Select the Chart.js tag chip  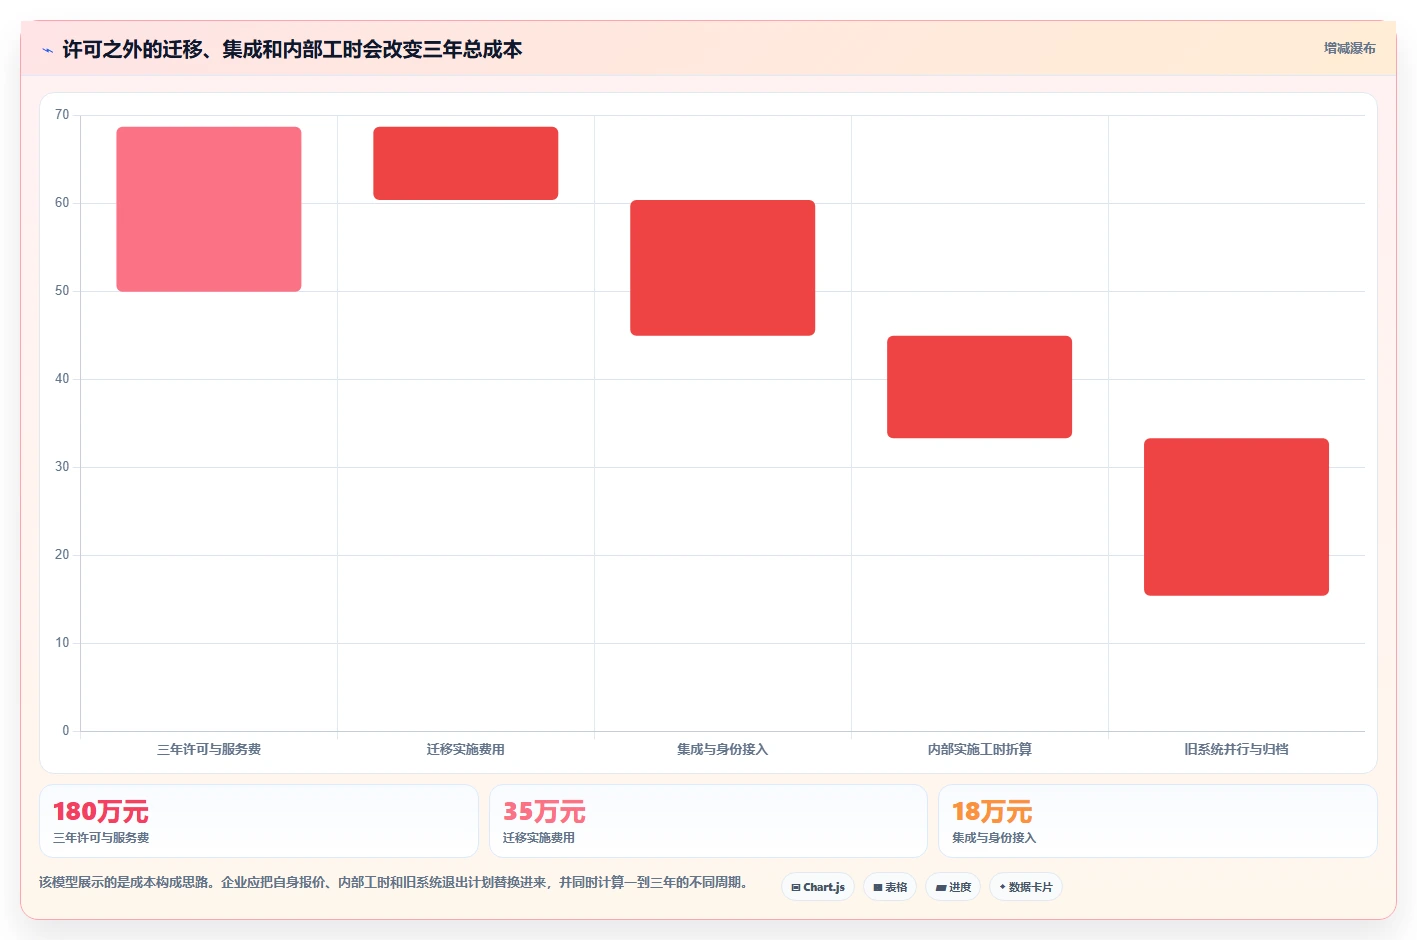coord(818,887)
